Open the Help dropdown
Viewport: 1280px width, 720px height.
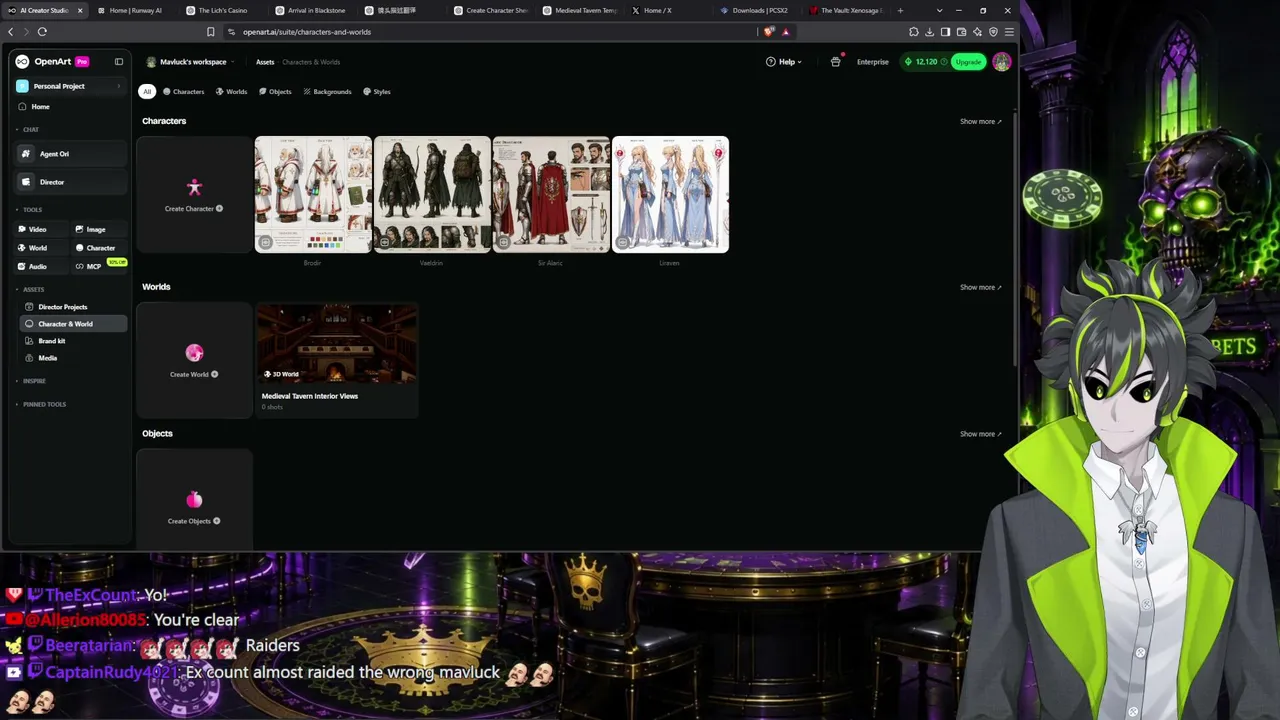(784, 62)
